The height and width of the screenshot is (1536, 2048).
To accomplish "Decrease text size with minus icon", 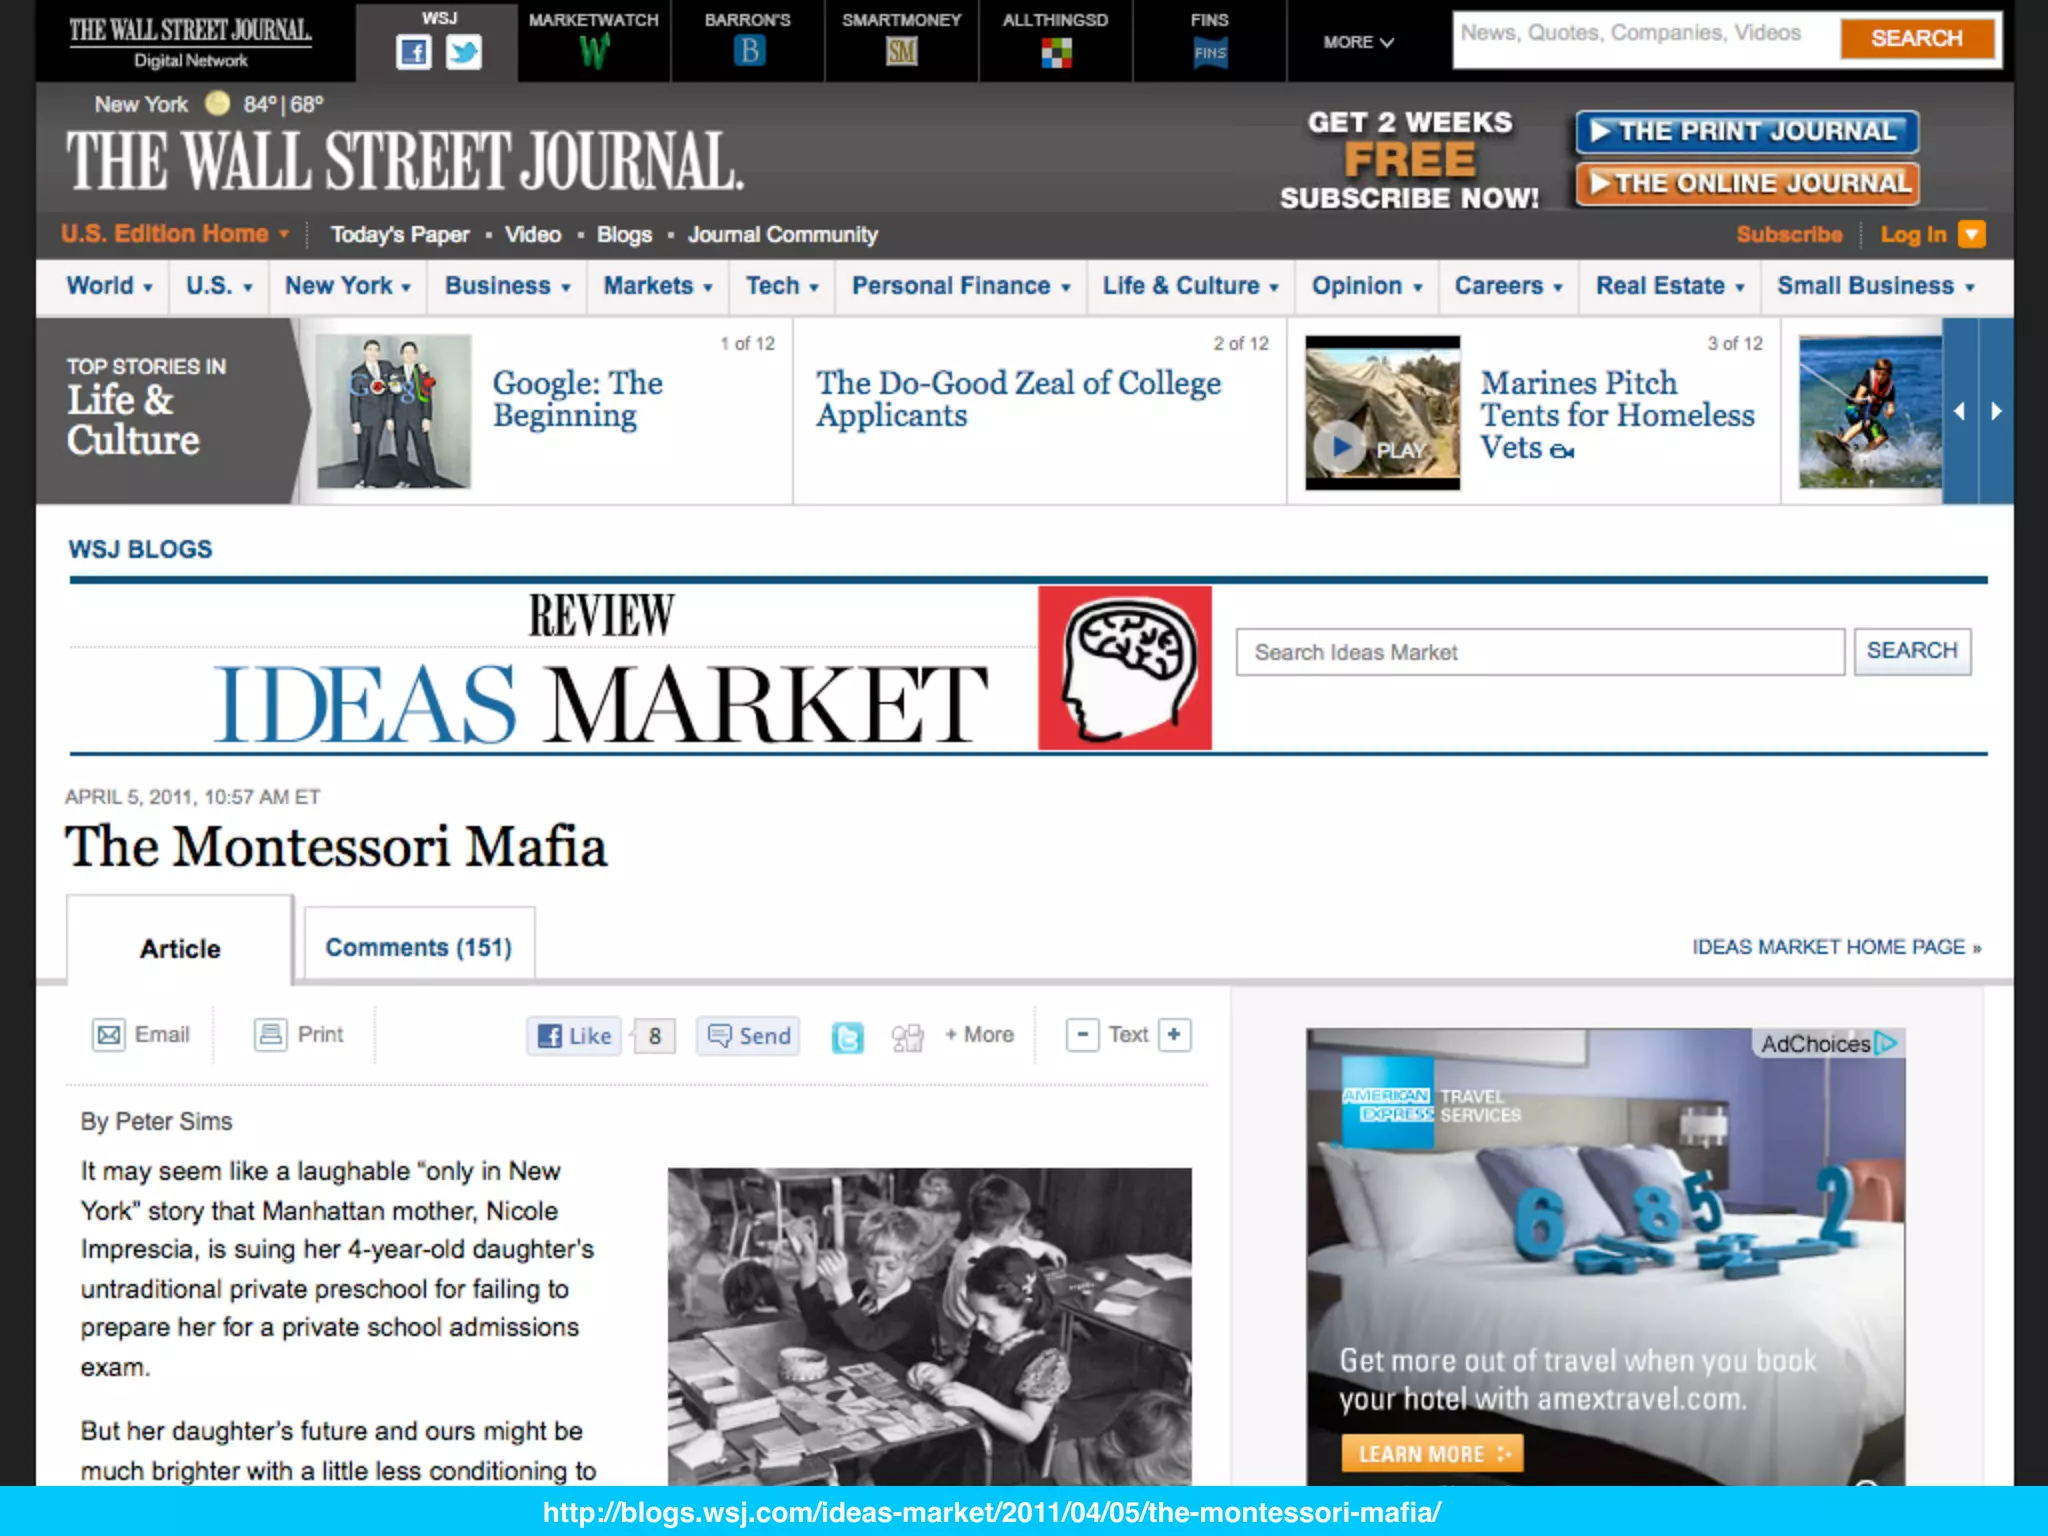I will tap(1082, 1034).
